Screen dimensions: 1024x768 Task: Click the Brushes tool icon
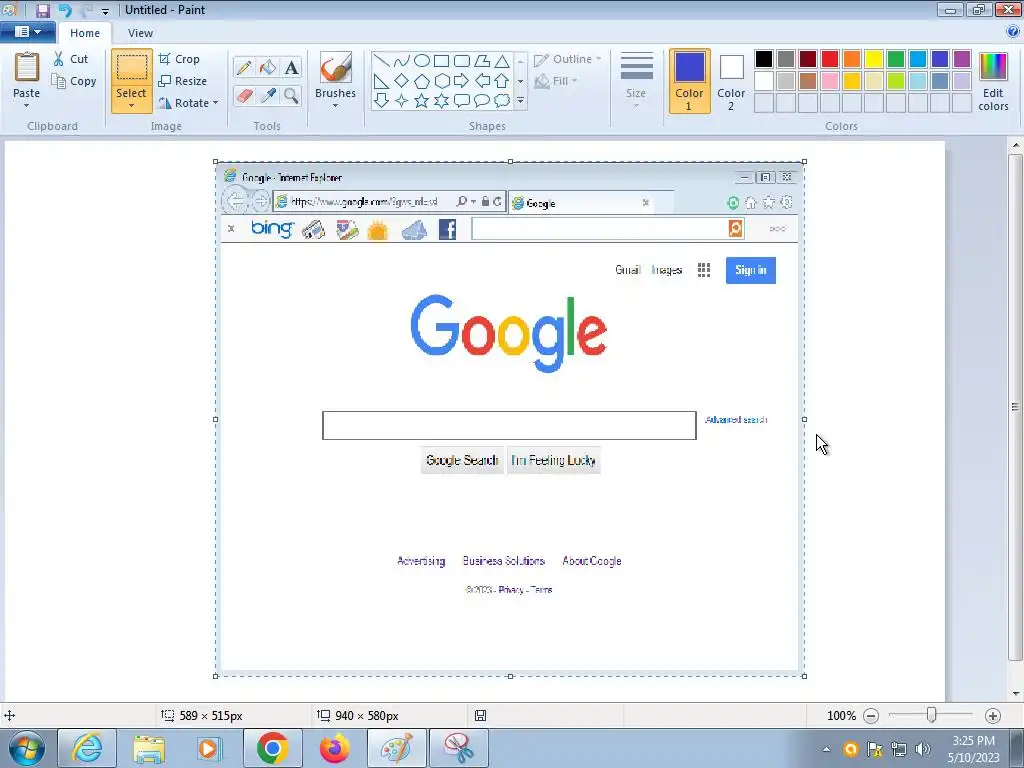(336, 67)
